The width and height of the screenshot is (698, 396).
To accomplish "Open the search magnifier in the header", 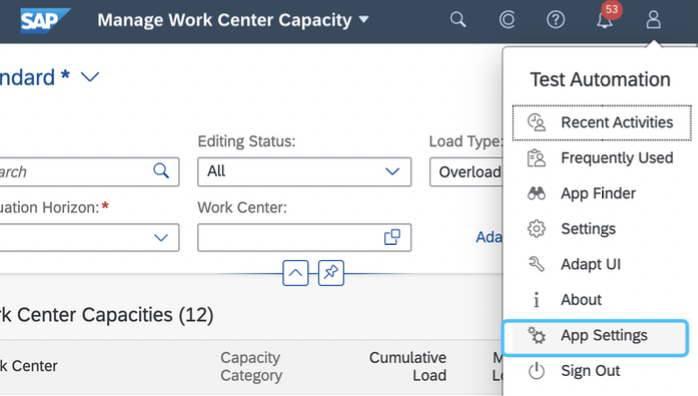I will click(458, 20).
